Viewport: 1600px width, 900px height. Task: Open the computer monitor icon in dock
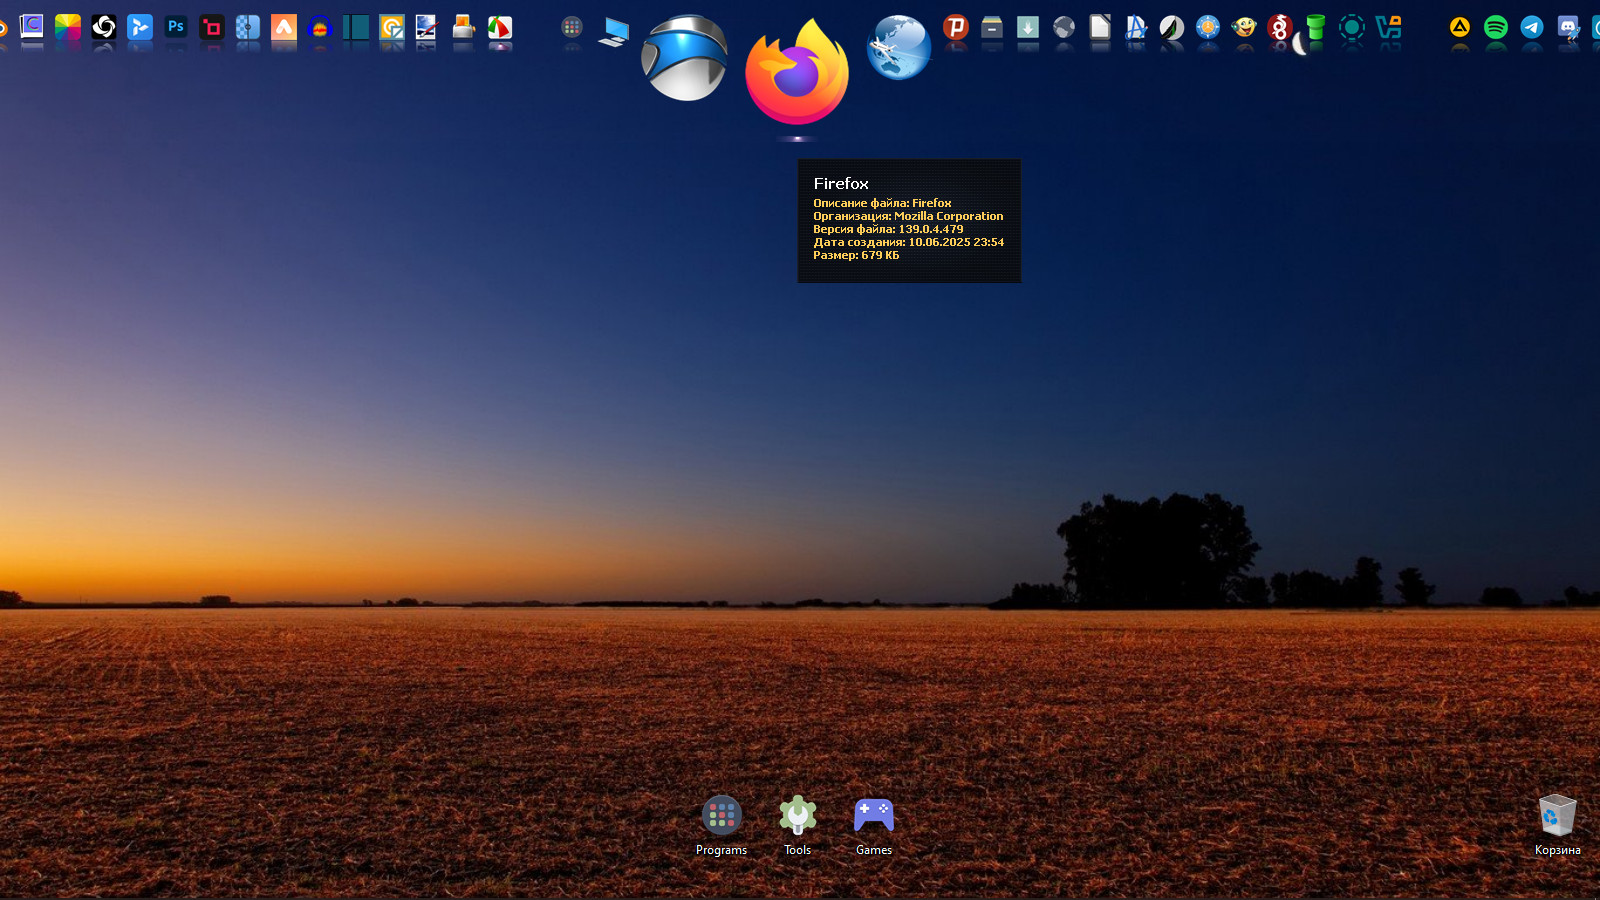(x=613, y=32)
